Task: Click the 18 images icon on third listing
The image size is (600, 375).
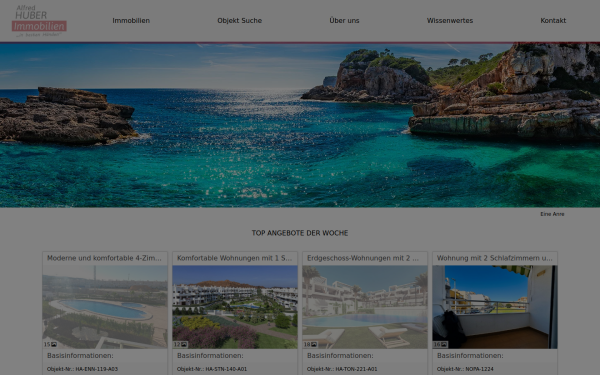Action: coord(310,344)
